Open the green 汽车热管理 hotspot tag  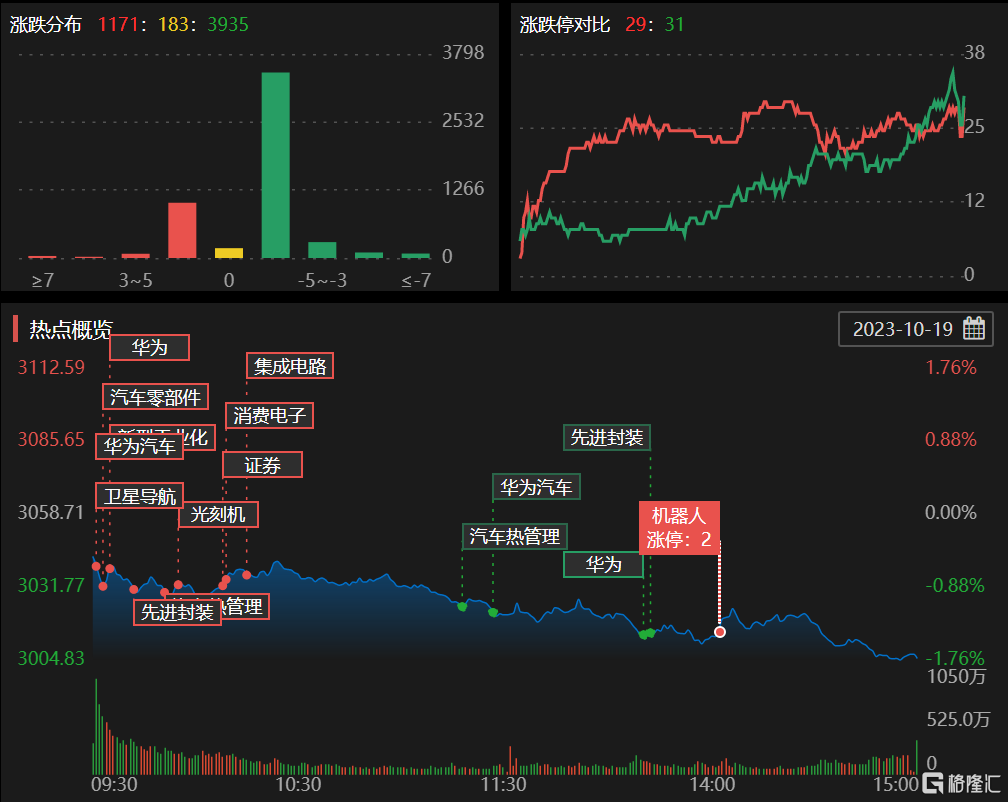point(514,536)
